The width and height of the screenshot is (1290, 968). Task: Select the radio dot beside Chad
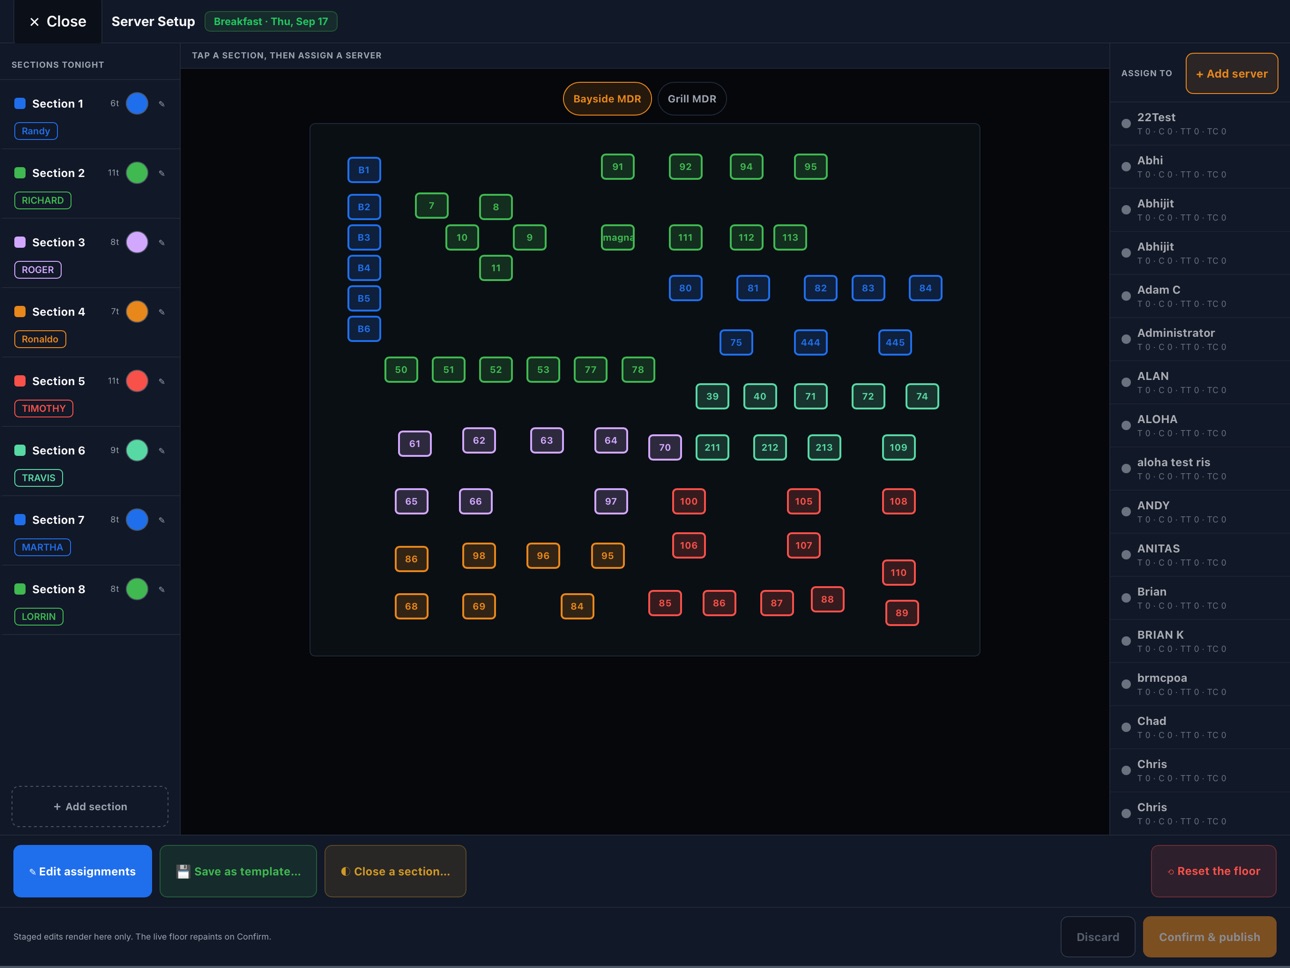(x=1126, y=727)
